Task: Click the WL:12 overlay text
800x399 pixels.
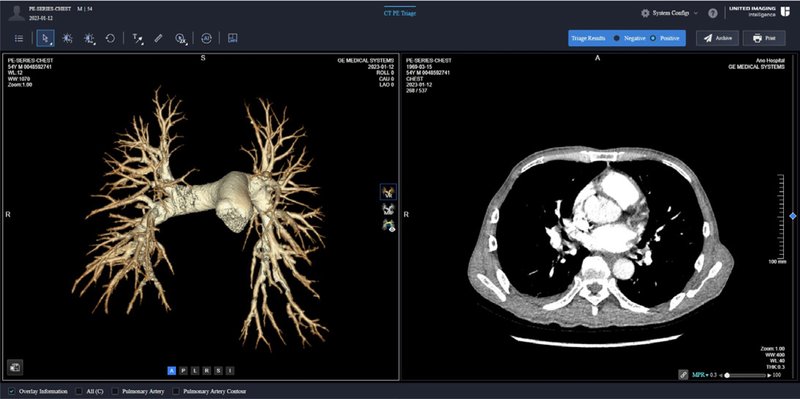Action: (14, 72)
